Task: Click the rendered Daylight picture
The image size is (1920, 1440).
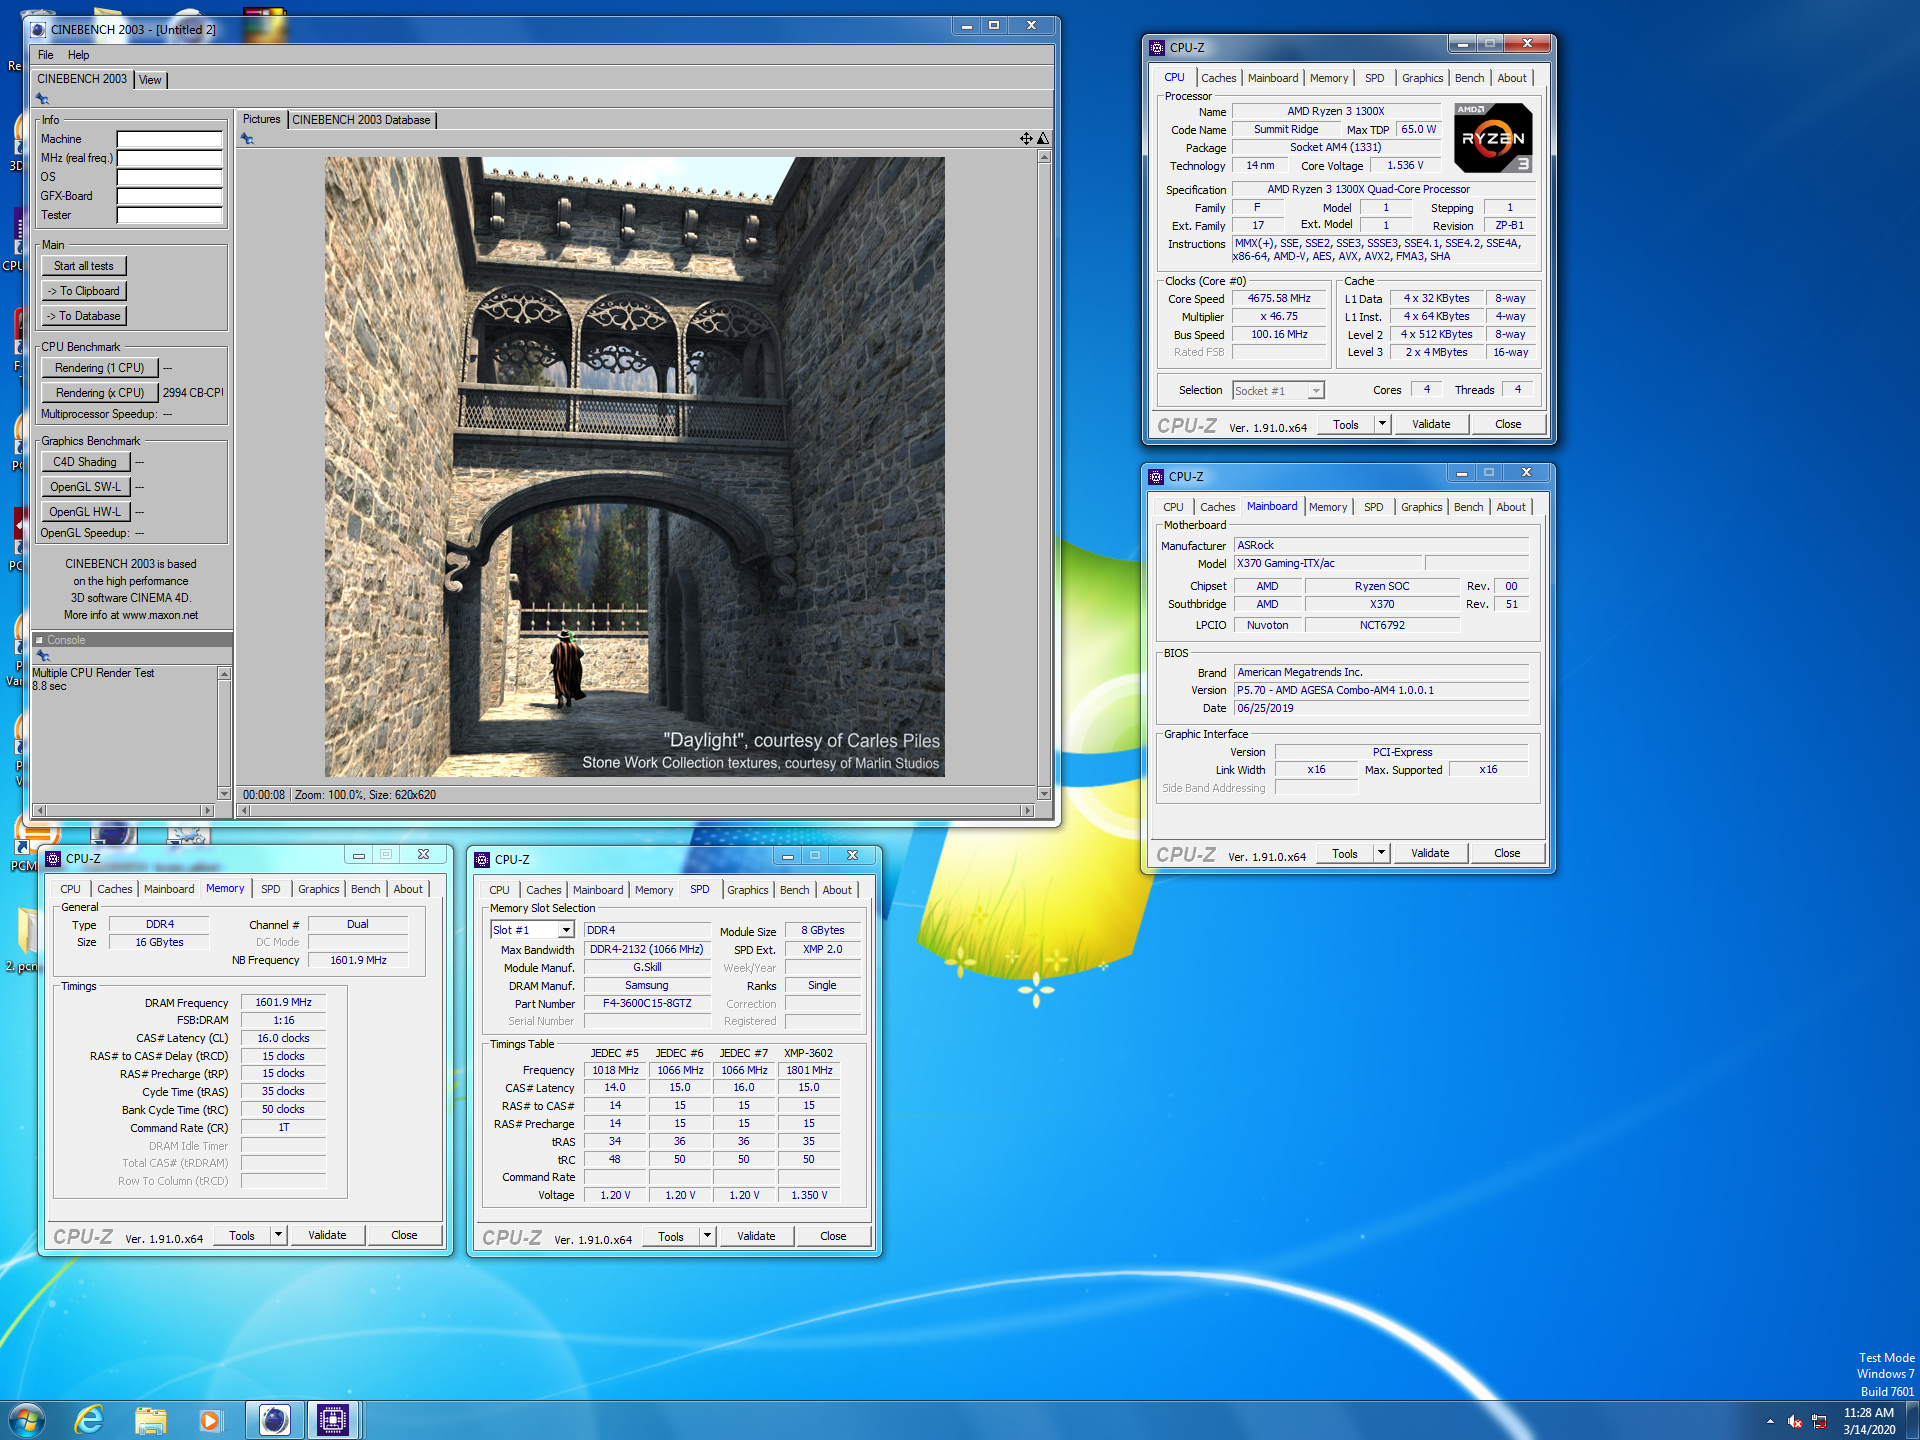Action: point(634,467)
